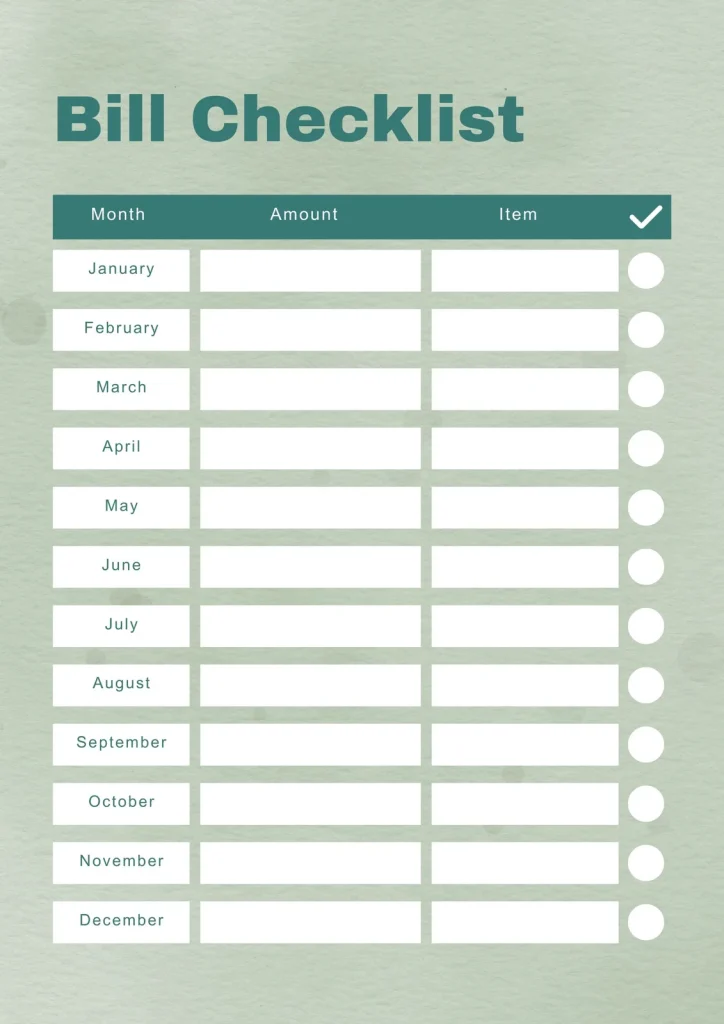The height and width of the screenshot is (1024, 724).
Task: Click the July Amount field
Action: pyautogui.click(x=310, y=626)
